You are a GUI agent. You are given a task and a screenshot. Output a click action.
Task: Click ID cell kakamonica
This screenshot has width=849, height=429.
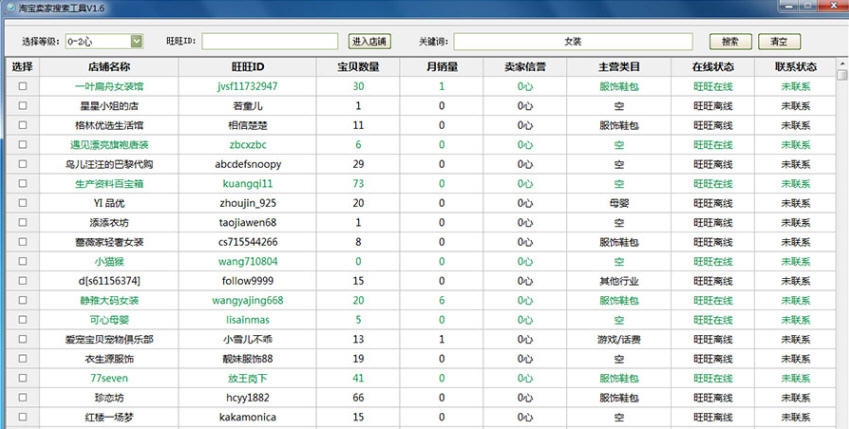point(248,417)
